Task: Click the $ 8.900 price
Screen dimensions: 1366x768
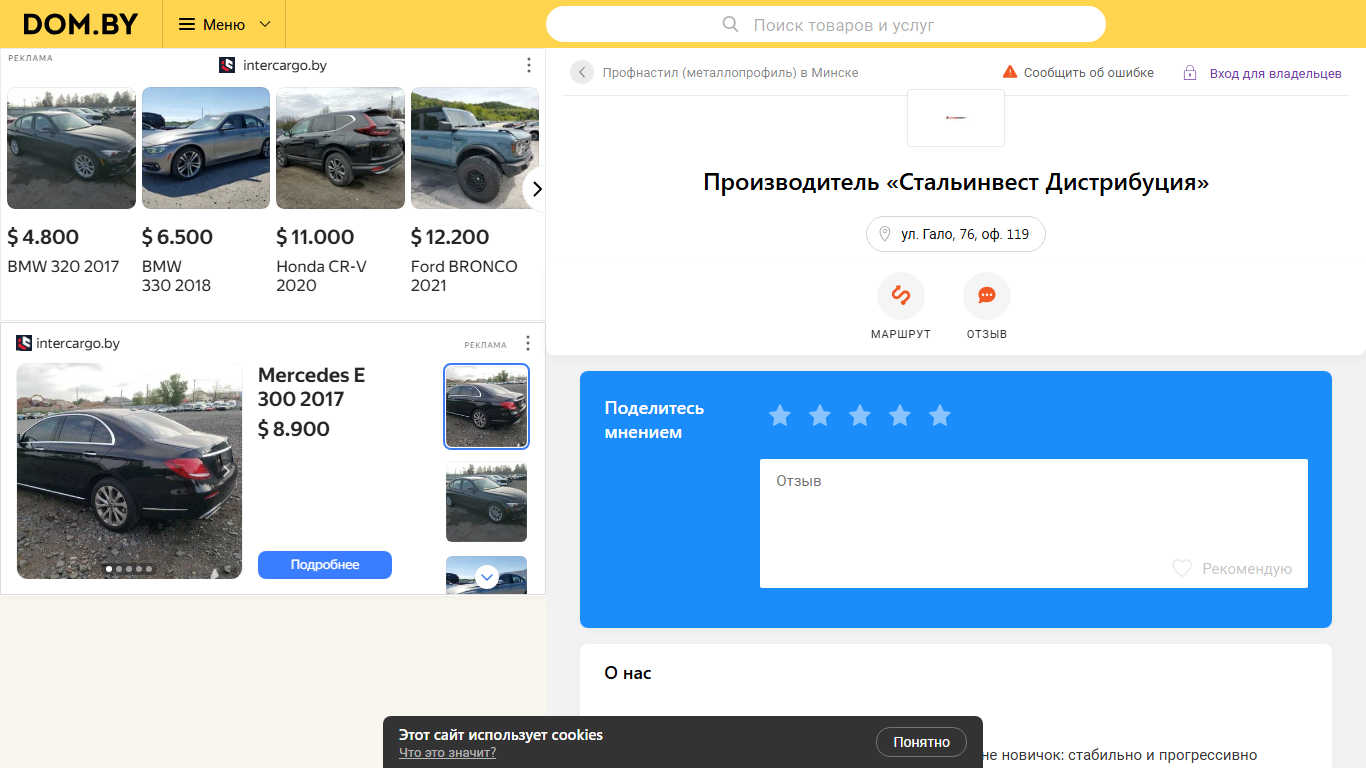Action: point(293,429)
